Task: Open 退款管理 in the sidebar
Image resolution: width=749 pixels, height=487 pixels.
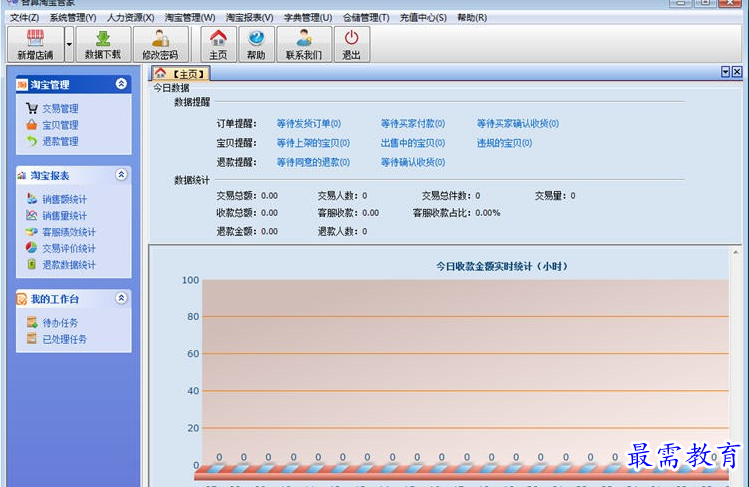Action: click(60, 141)
